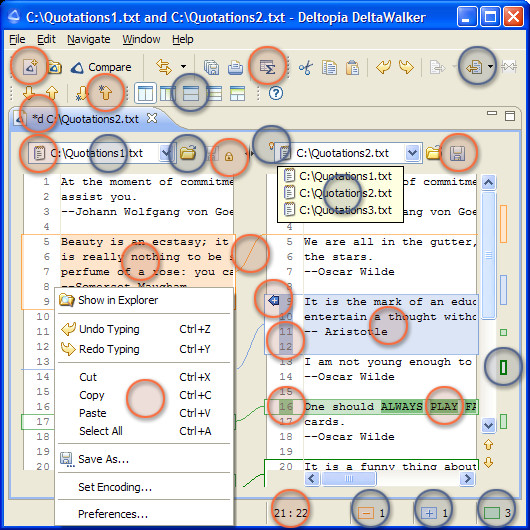
Task: Open the differences summary report icon
Action: pos(267,67)
